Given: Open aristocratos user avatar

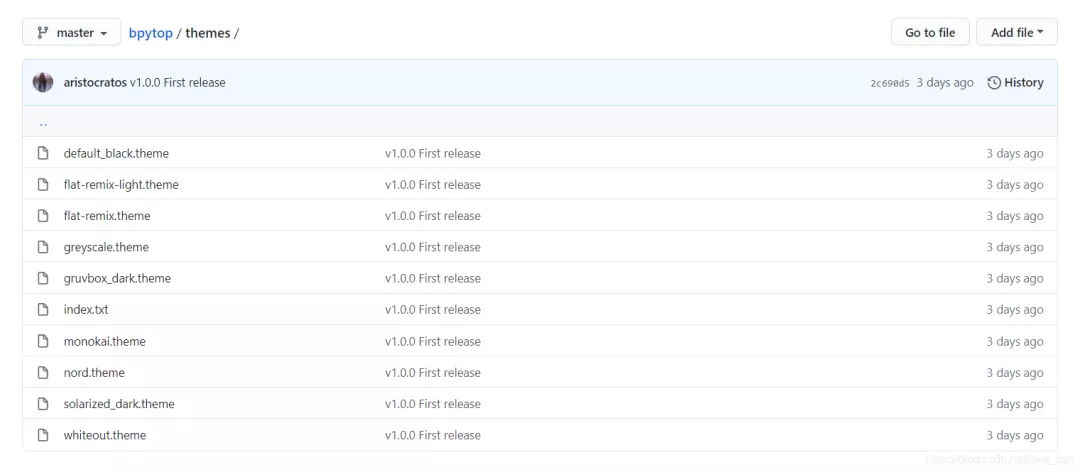Looking at the screenshot, I should [43, 83].
